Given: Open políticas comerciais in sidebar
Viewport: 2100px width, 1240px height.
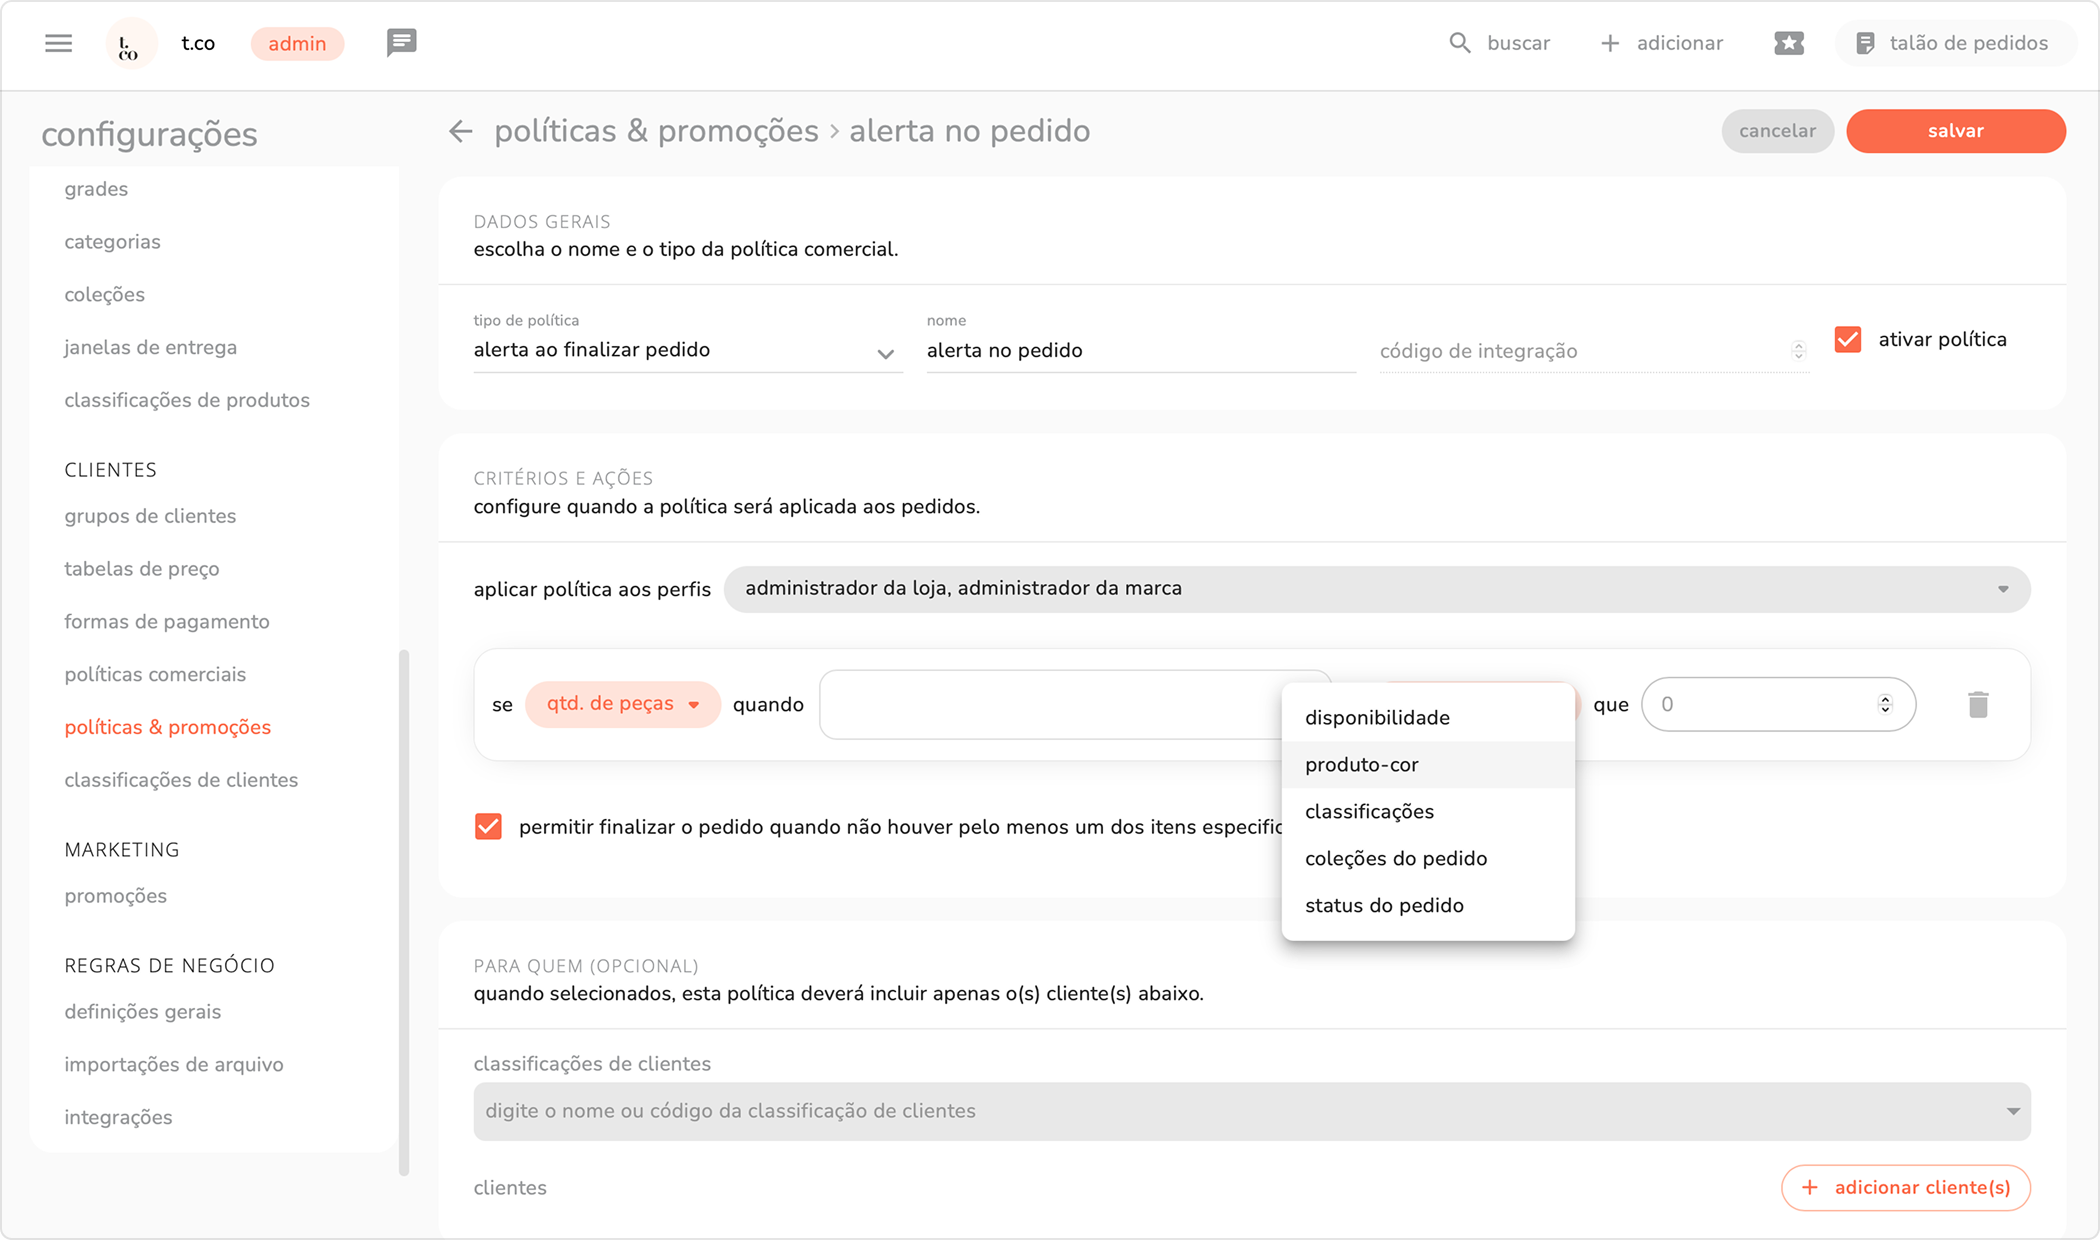Looking at the screenshot, I should (x=155, y=674).
